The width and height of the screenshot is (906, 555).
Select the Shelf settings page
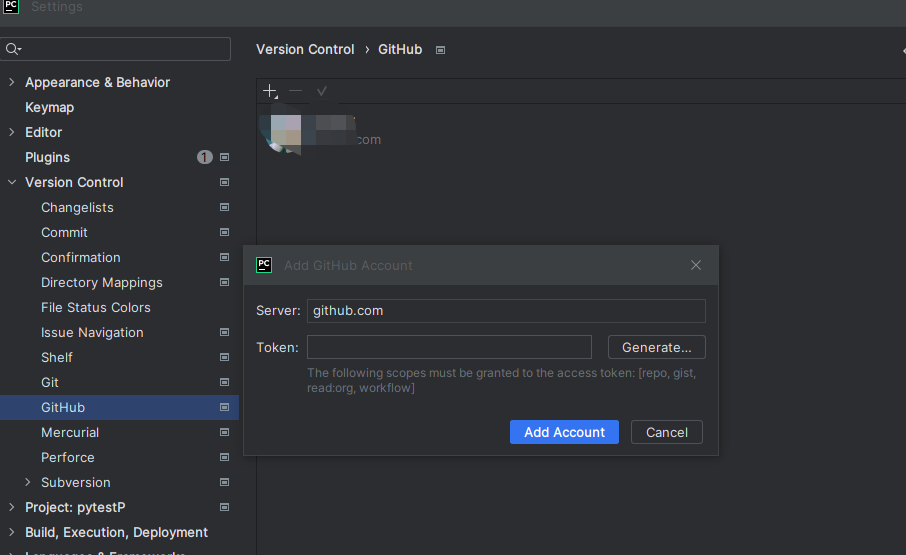click(x=57, y=357)
